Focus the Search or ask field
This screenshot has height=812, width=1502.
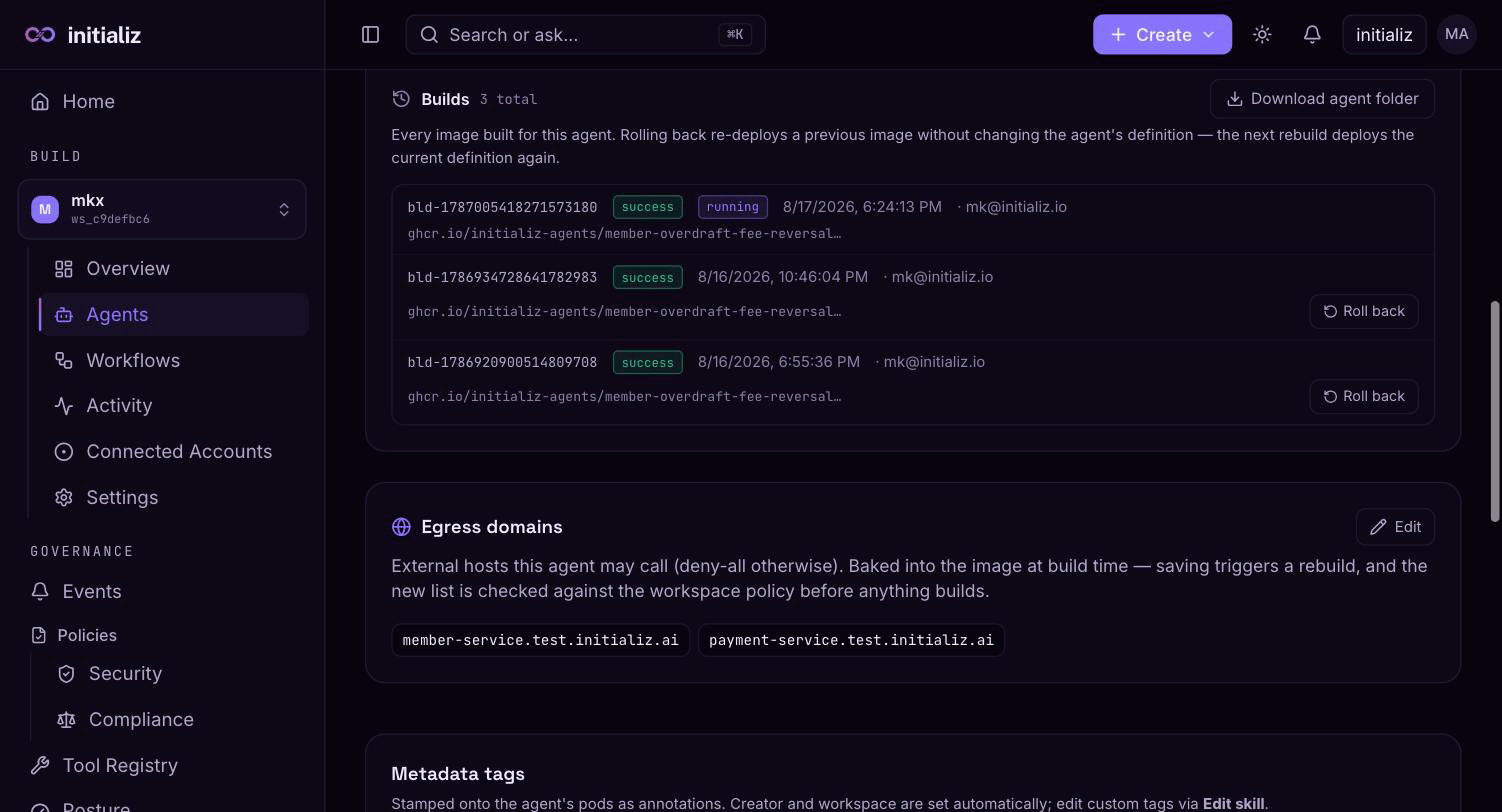585,35
